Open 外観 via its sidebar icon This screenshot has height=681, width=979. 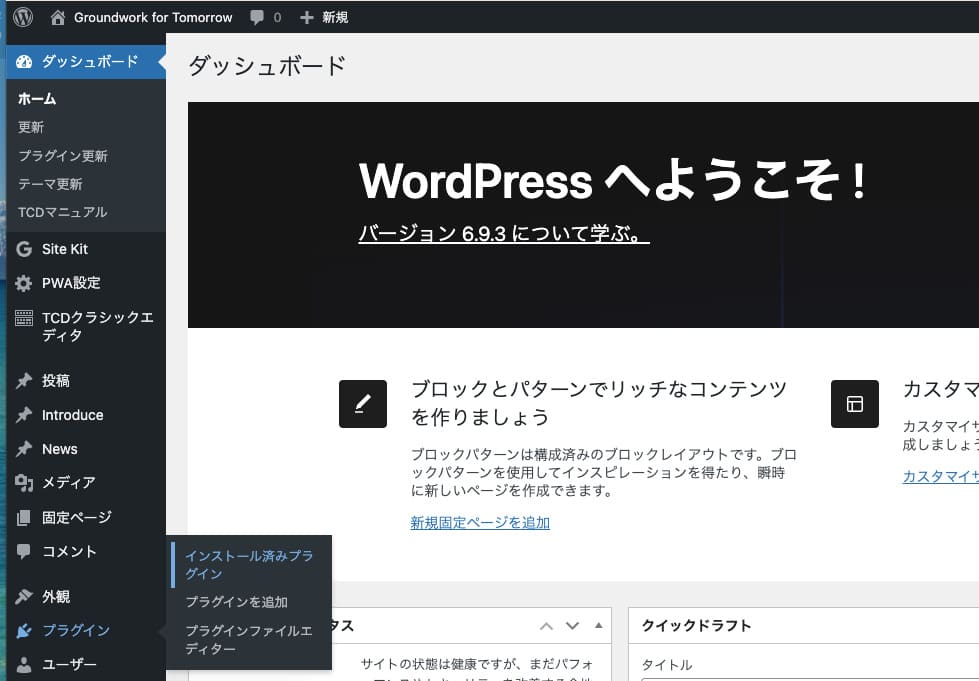23,596
